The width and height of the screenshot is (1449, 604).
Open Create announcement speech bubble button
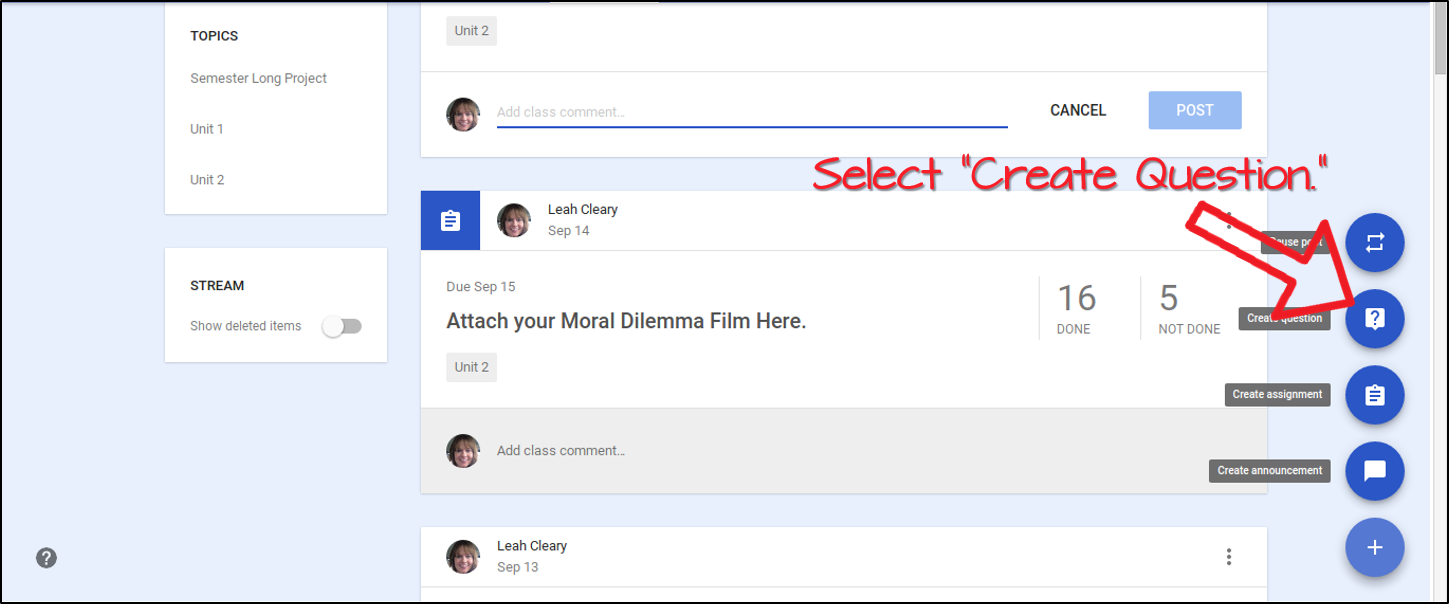[1374, 471]
